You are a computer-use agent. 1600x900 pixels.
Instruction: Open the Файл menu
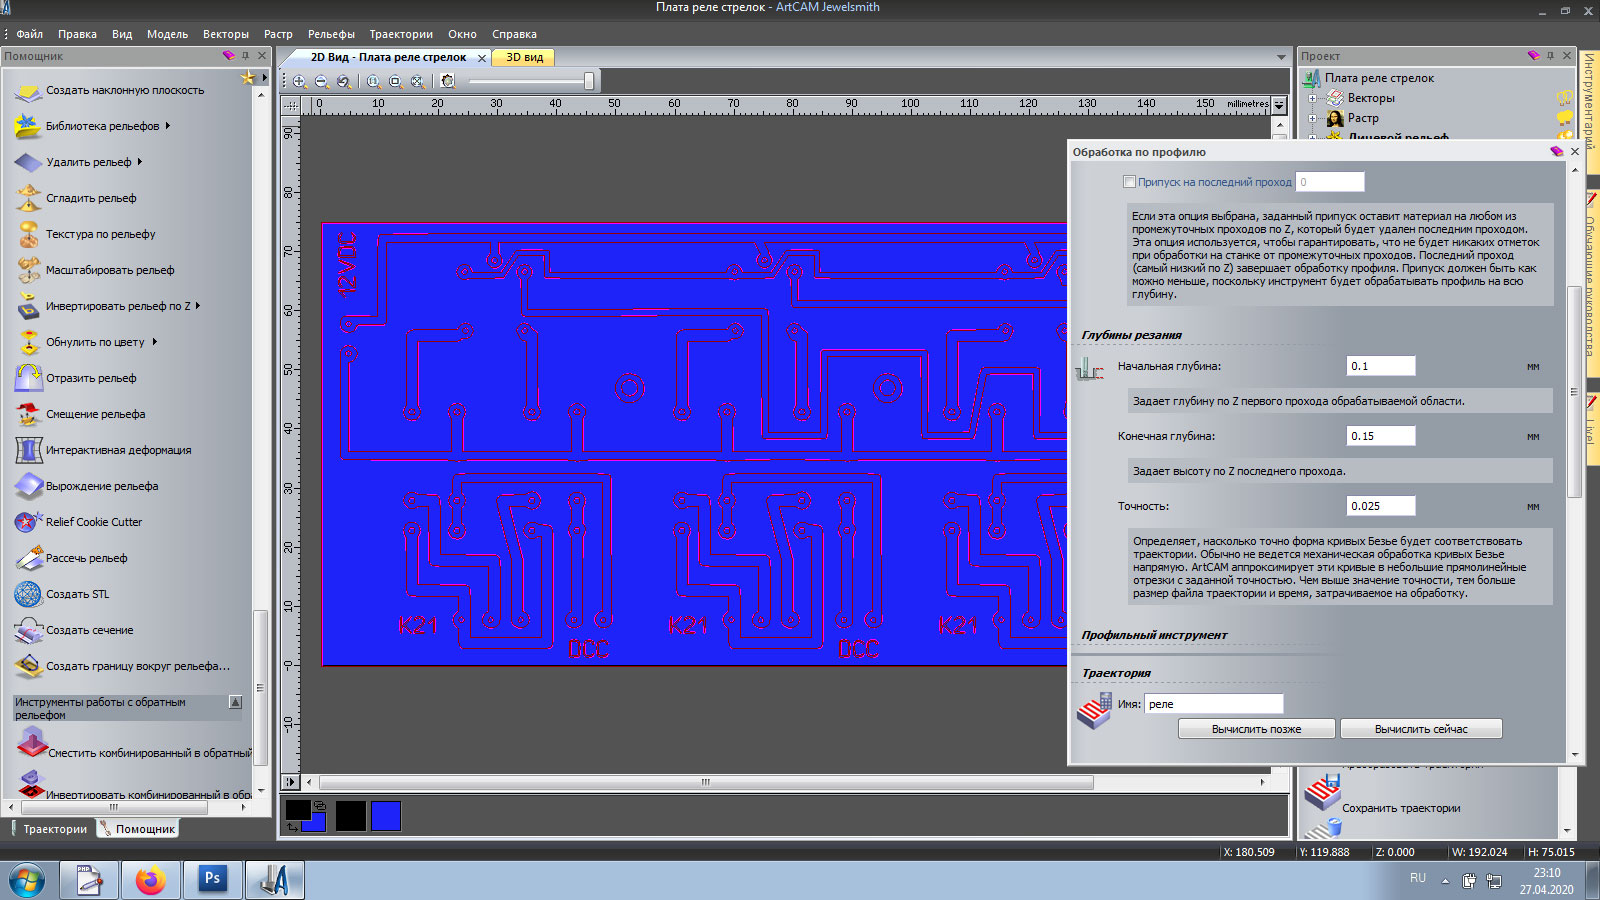(29, 34)
